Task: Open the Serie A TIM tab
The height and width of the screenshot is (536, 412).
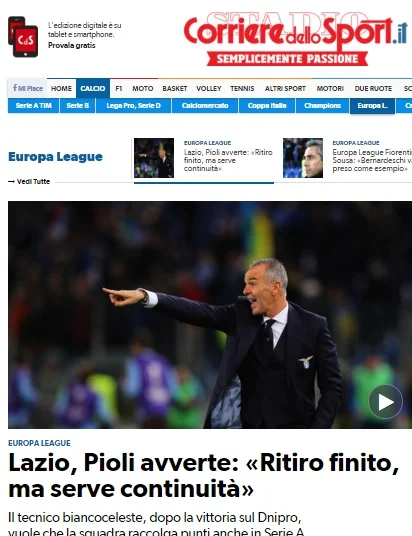Action: tap(34, 106)
